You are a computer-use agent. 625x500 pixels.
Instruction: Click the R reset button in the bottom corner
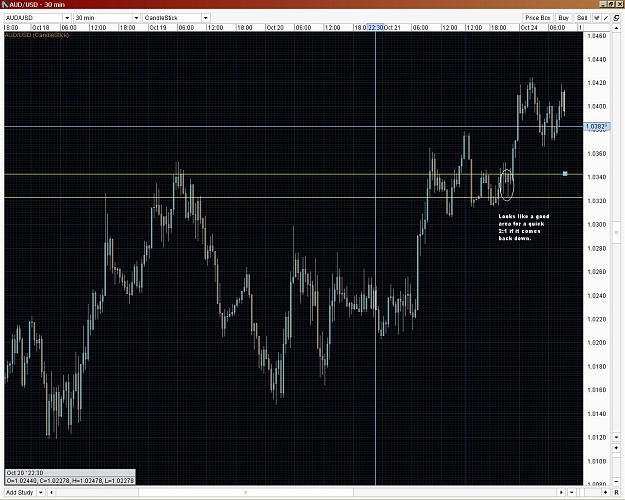pos(616,493)
